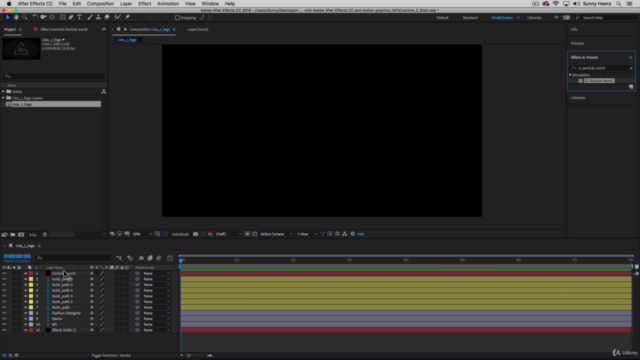Open the Layer menu

coord(126,4)
